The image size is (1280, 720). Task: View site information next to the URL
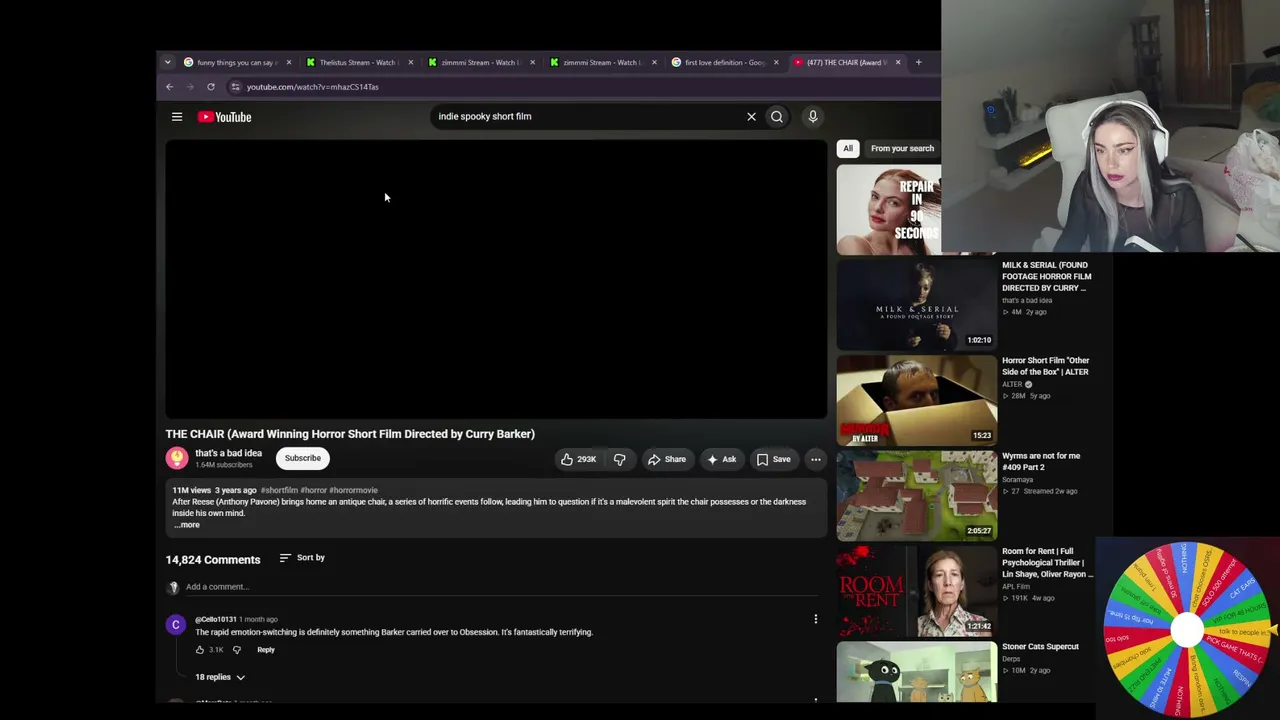(x=235, y=87)
